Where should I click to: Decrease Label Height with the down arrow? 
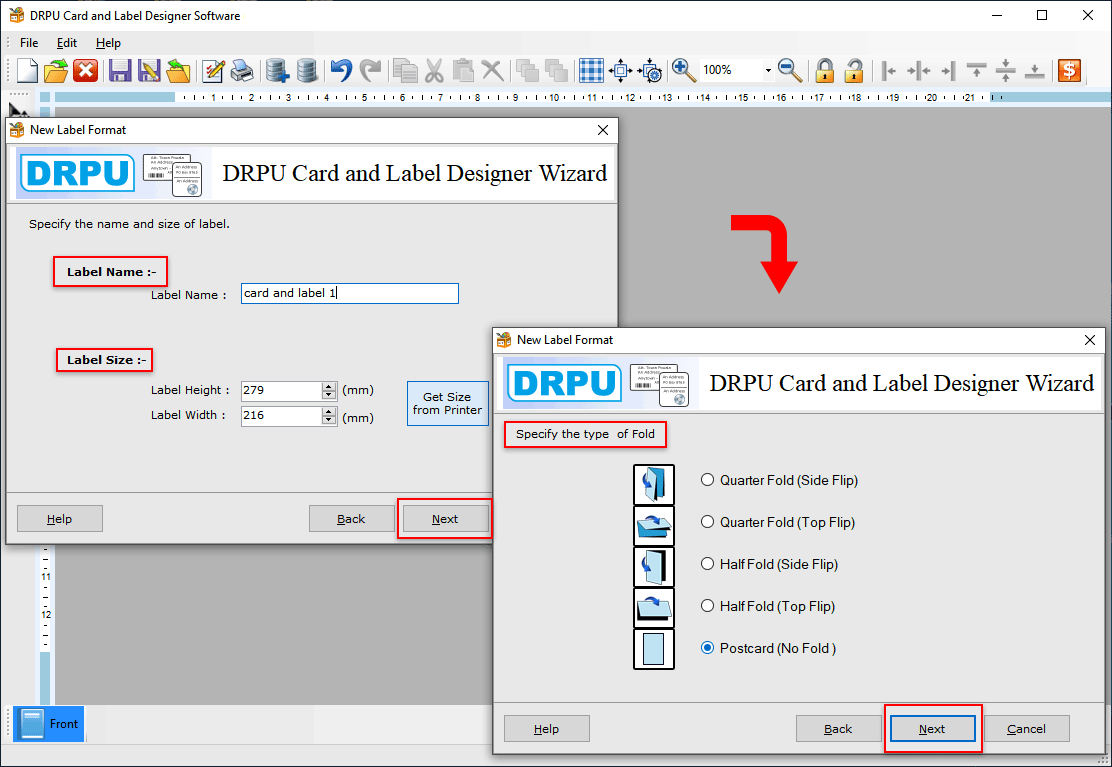(x=328, y=396)
